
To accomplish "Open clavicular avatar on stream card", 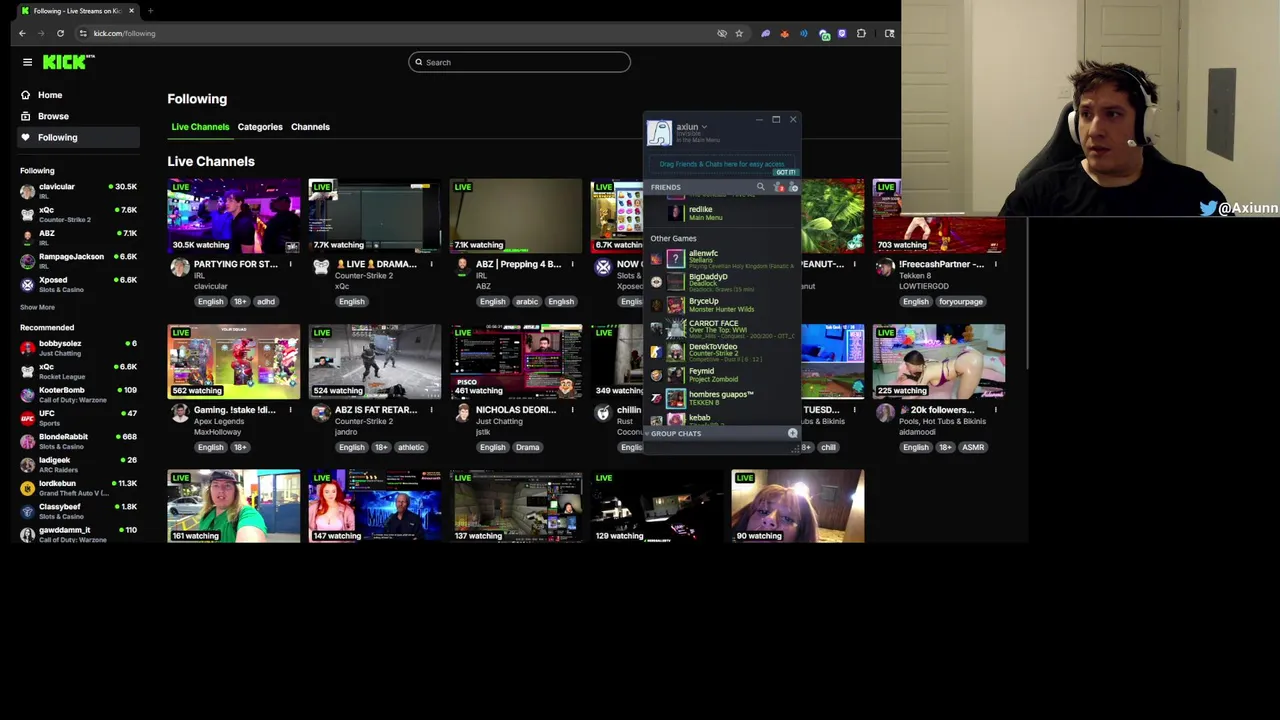I will pyautogui.click(x=180, y=267).
